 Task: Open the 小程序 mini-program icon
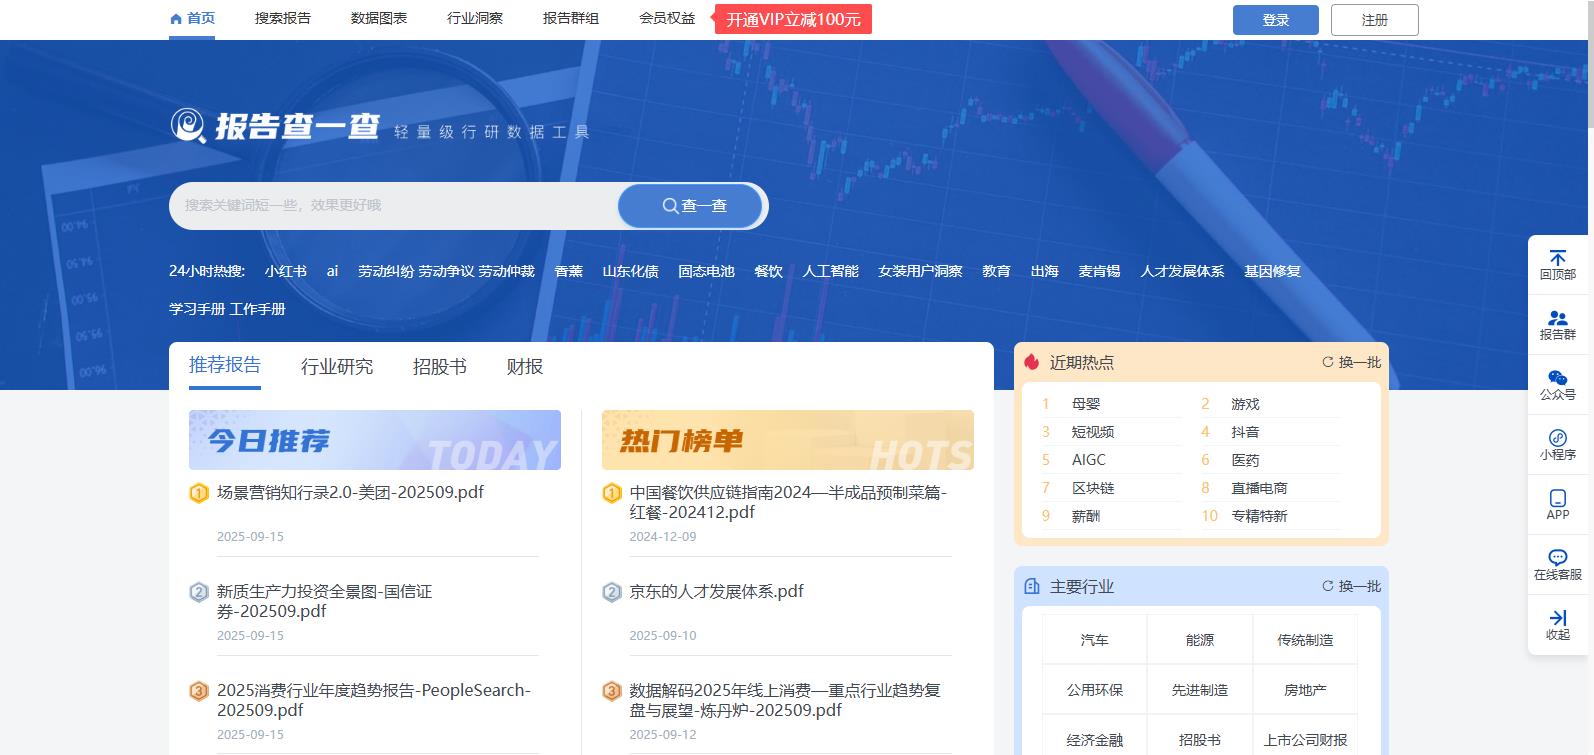[x=1557, y=439]
